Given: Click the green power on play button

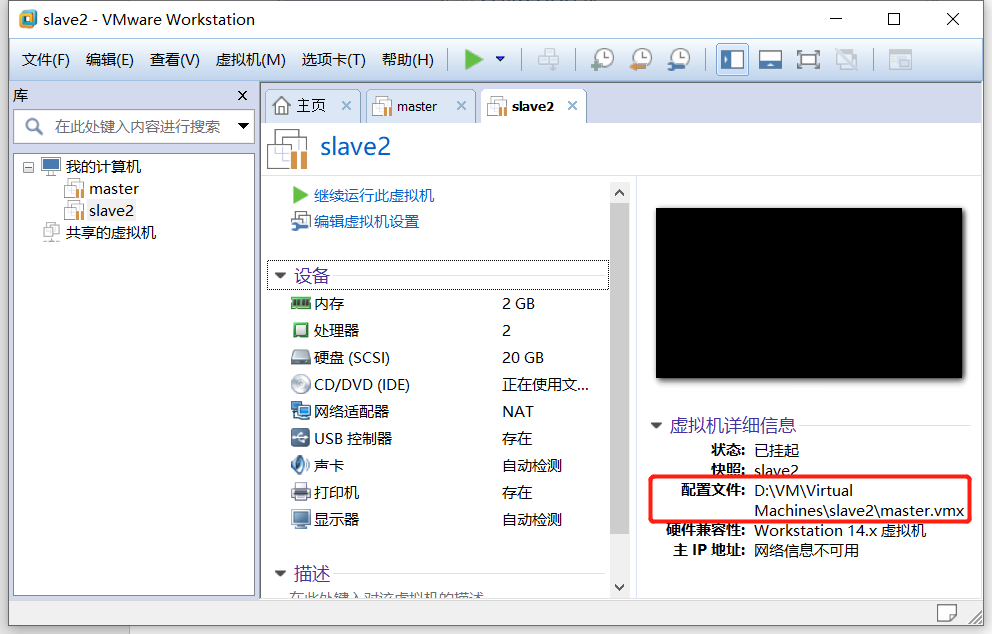Looking at the screenshot, I should 473,59.
